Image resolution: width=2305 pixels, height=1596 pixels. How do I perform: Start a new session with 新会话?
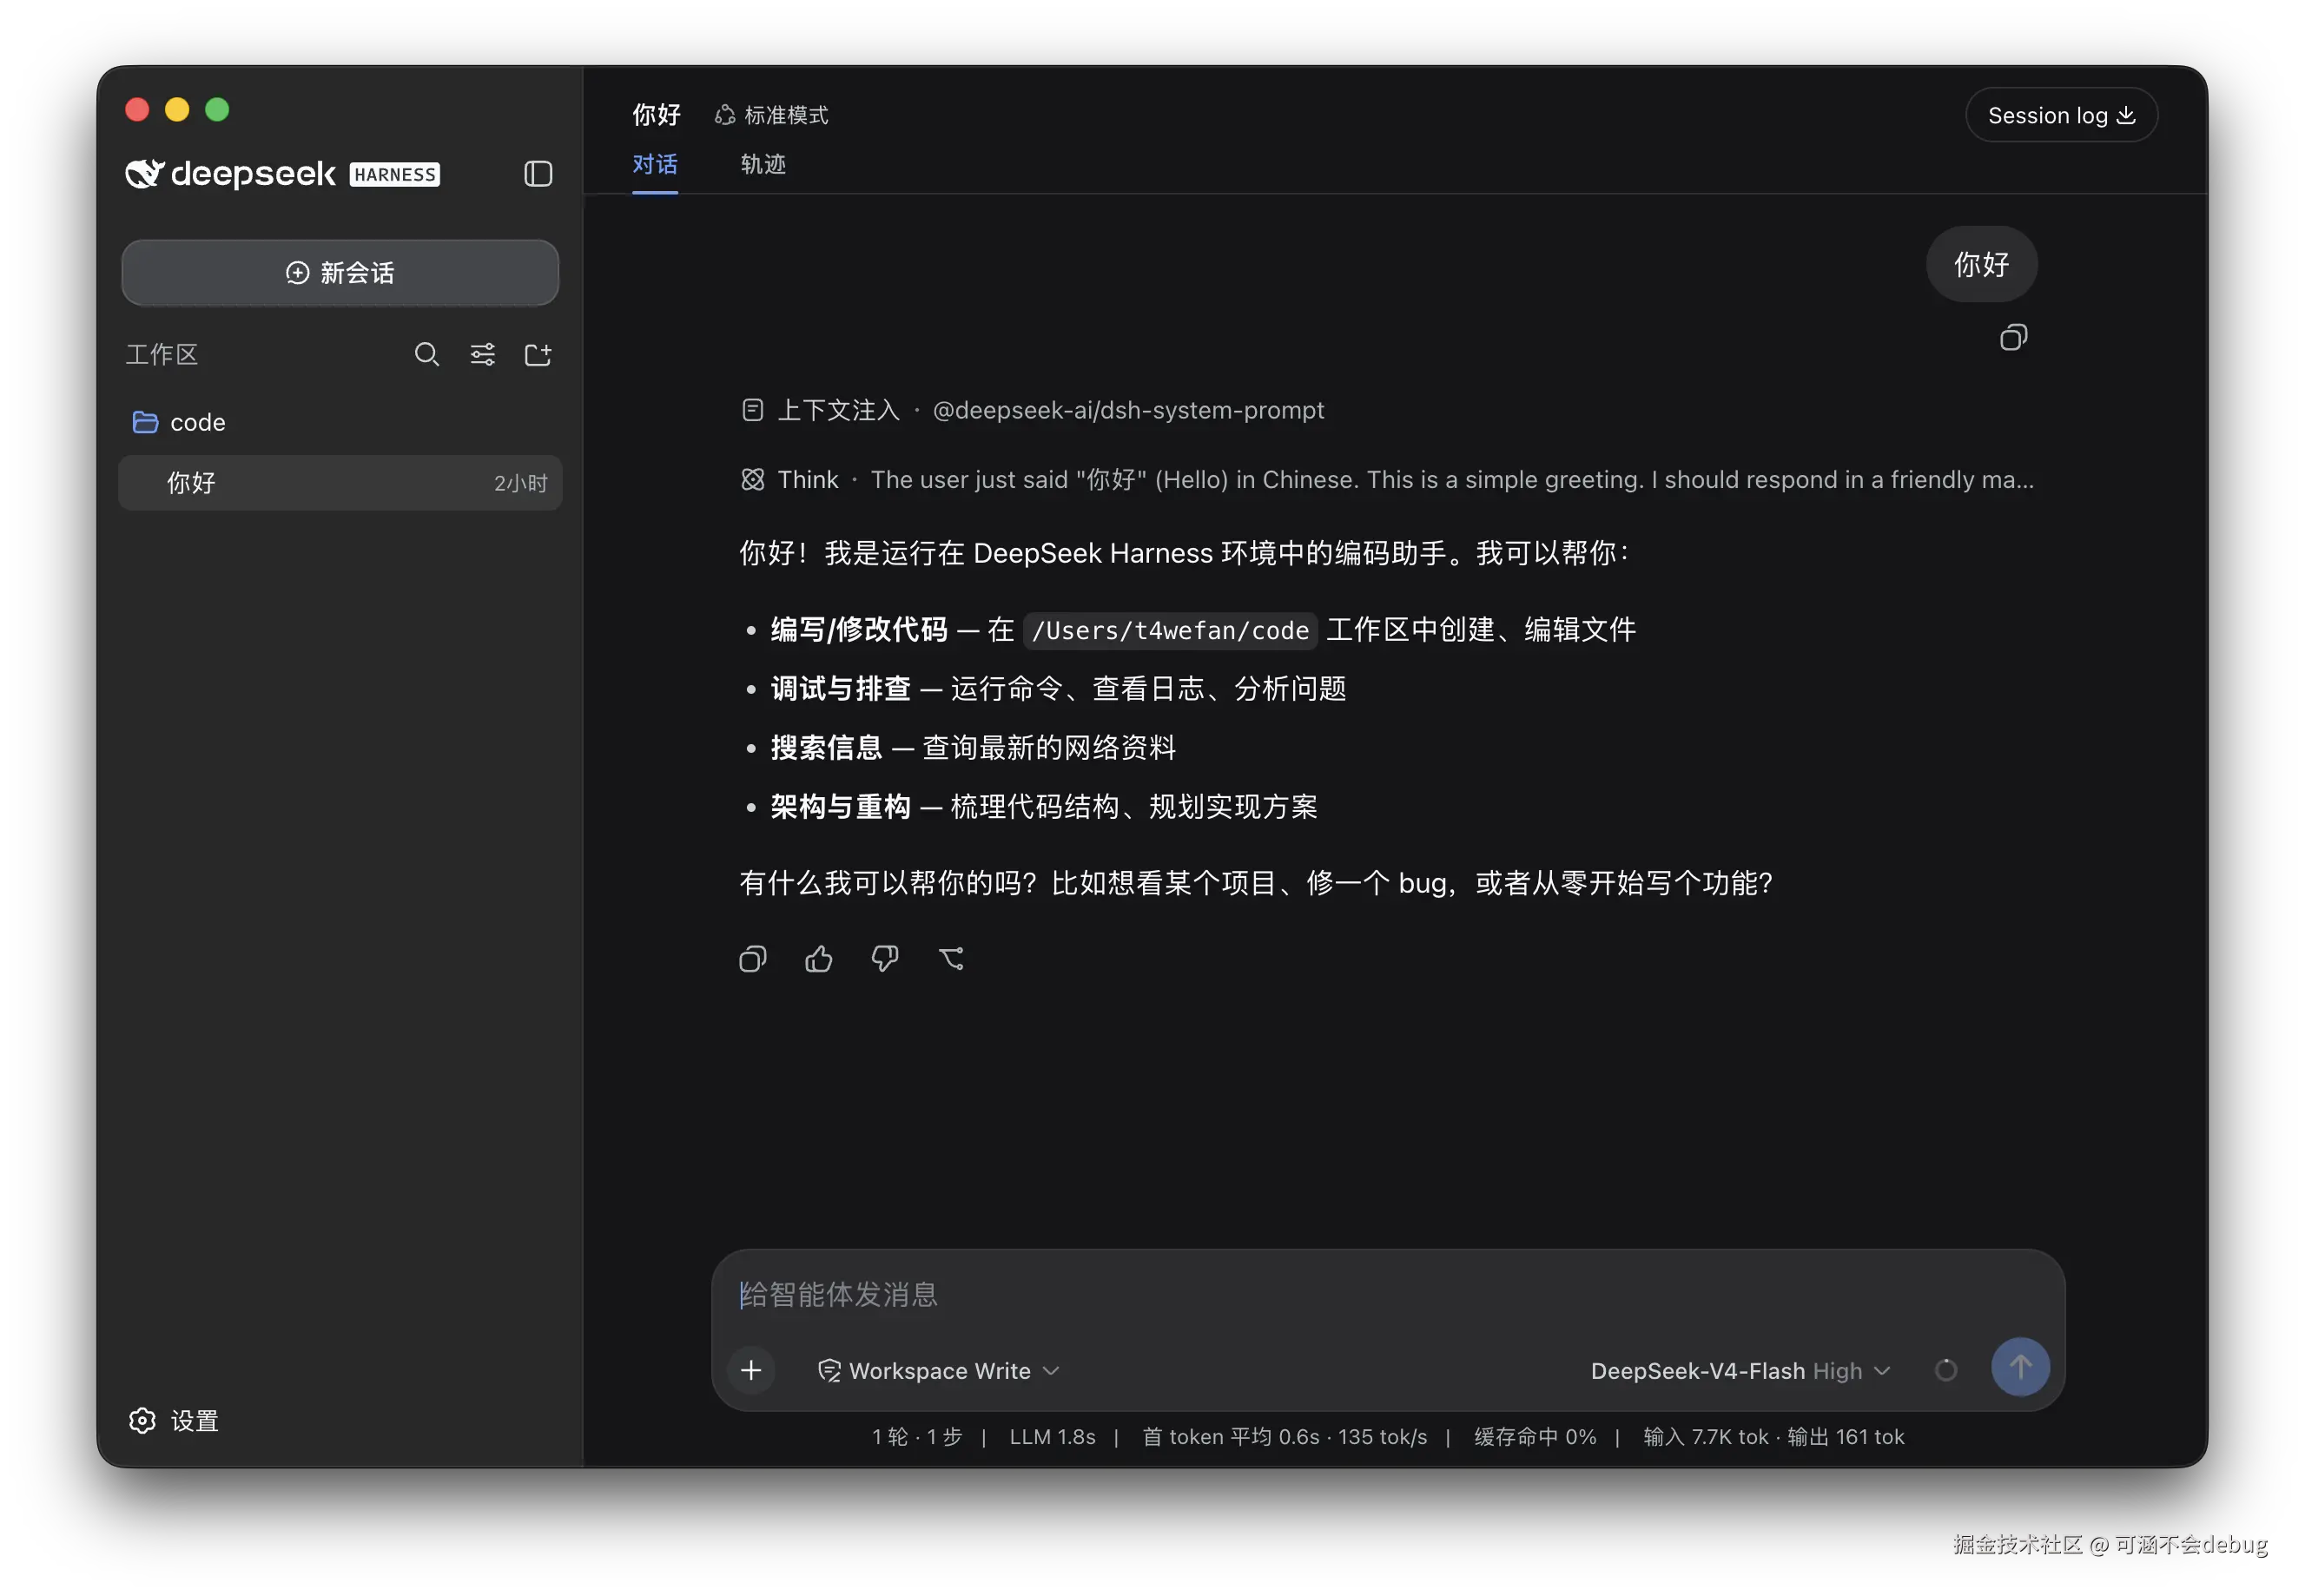[x=340, y=272]
